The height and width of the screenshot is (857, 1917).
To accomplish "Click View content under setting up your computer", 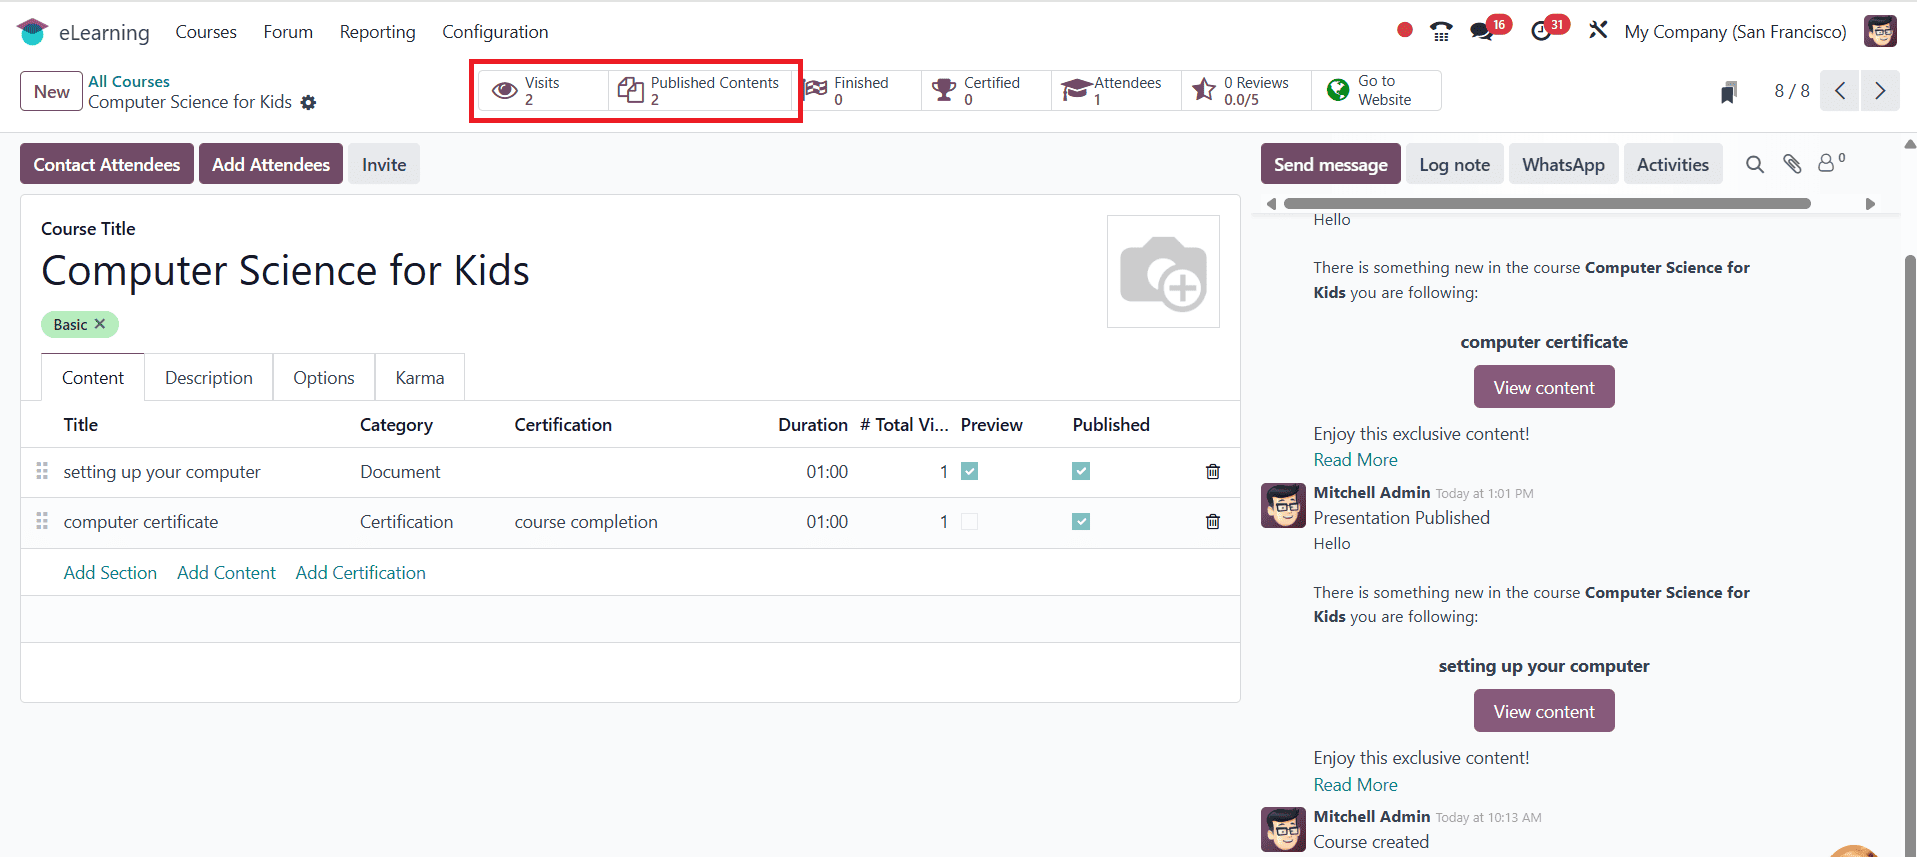I will pyautogui.click(x=1544, y=711).
